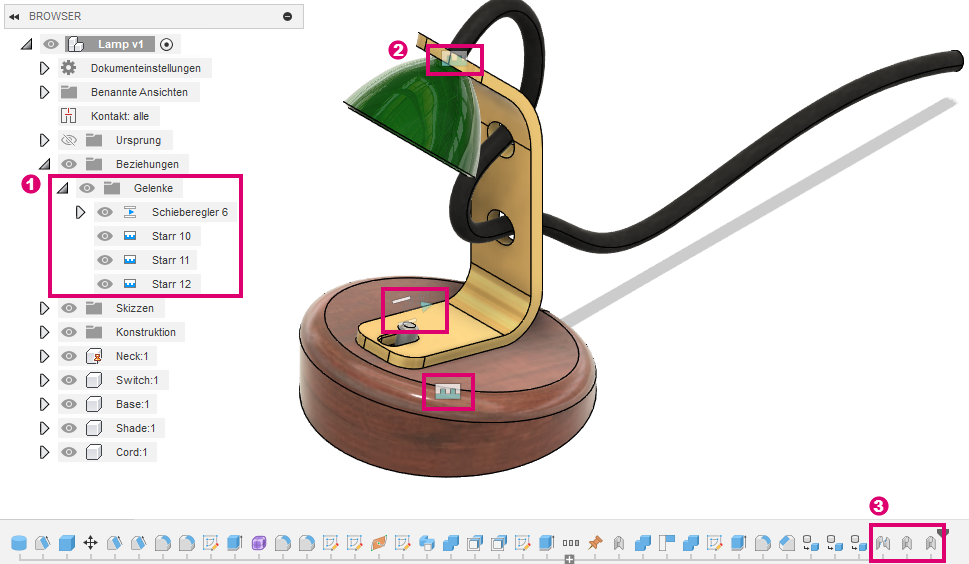Expand Dokumenteinstellungen
969x564 pixels.
[x=44, y=68]
